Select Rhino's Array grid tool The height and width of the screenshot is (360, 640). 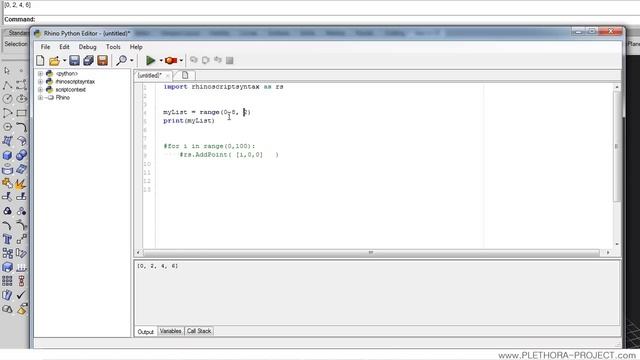point(7,281)
